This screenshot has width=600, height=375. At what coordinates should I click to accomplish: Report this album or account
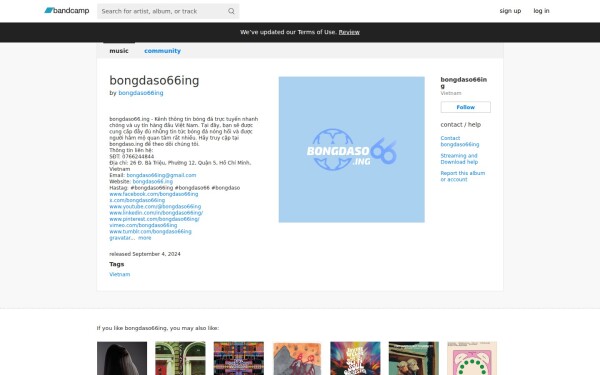pos(463,176)
